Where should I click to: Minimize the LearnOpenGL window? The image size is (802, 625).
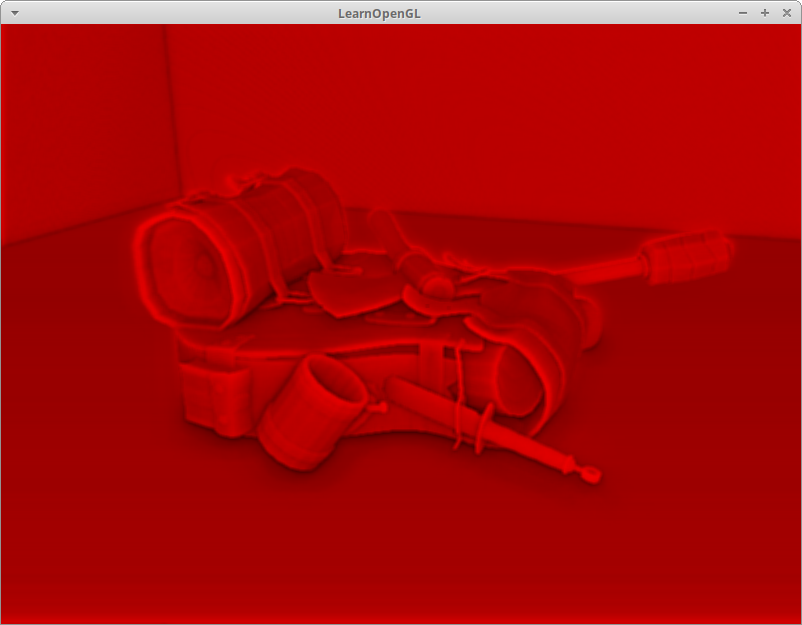pos(742,12)
